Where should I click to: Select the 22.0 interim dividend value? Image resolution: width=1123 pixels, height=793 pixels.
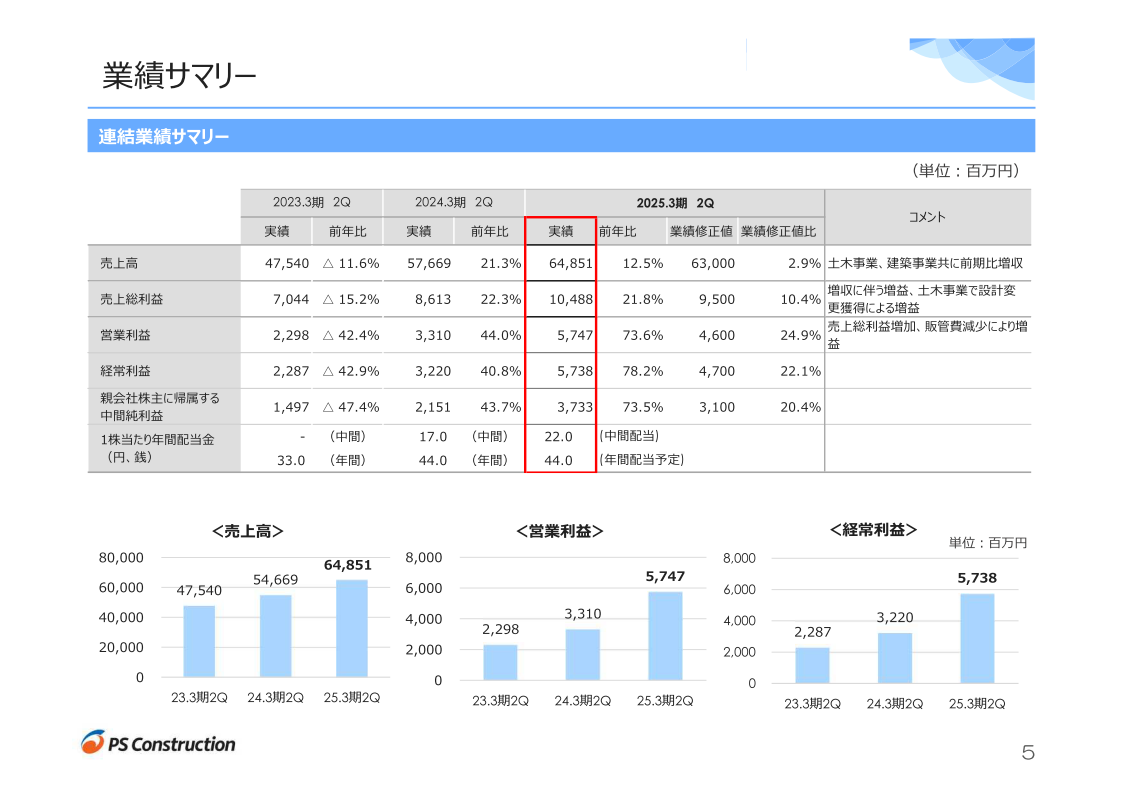558,436
